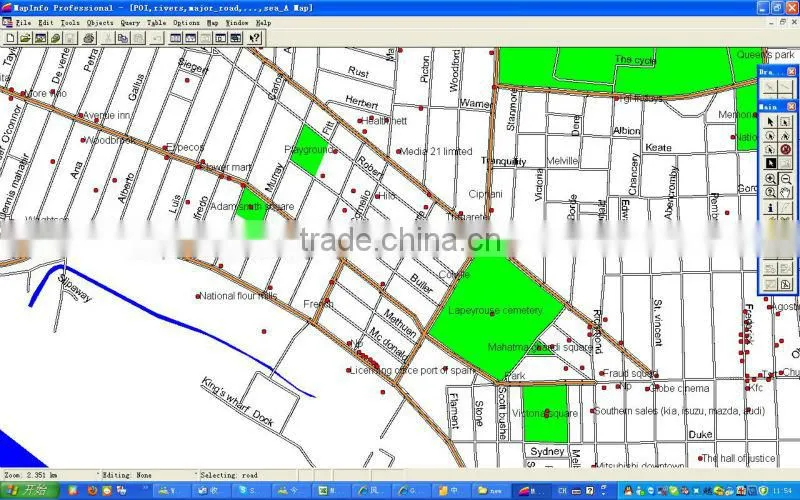The width and height of the screenshot is (800, 500).
Task: Click the Lapeyrouse cemetery label
Action: [x=495, y=310]
